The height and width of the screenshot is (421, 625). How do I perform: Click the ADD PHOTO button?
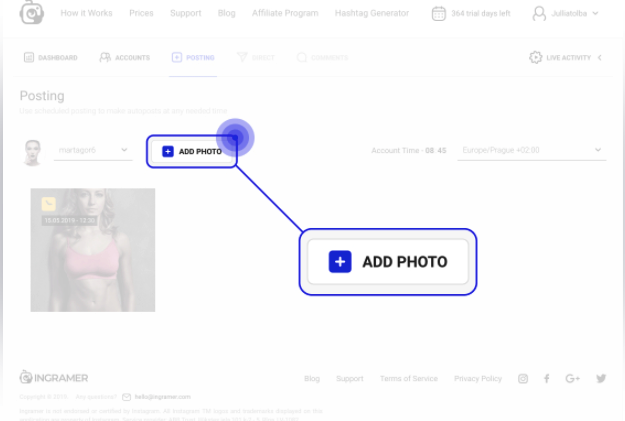(x=192, y=151)
